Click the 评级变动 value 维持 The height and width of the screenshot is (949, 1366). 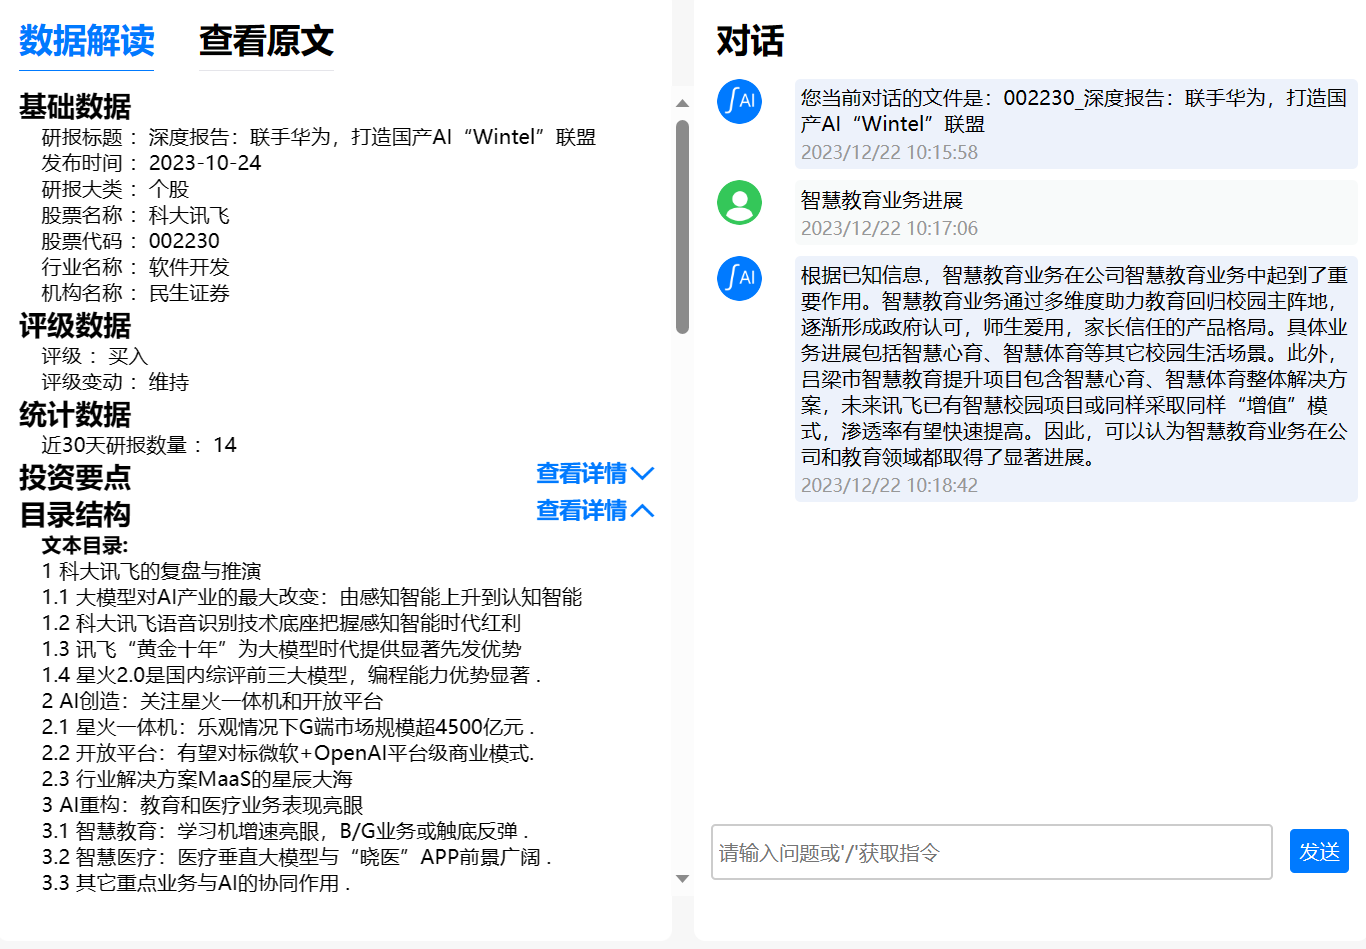[169, 382]
